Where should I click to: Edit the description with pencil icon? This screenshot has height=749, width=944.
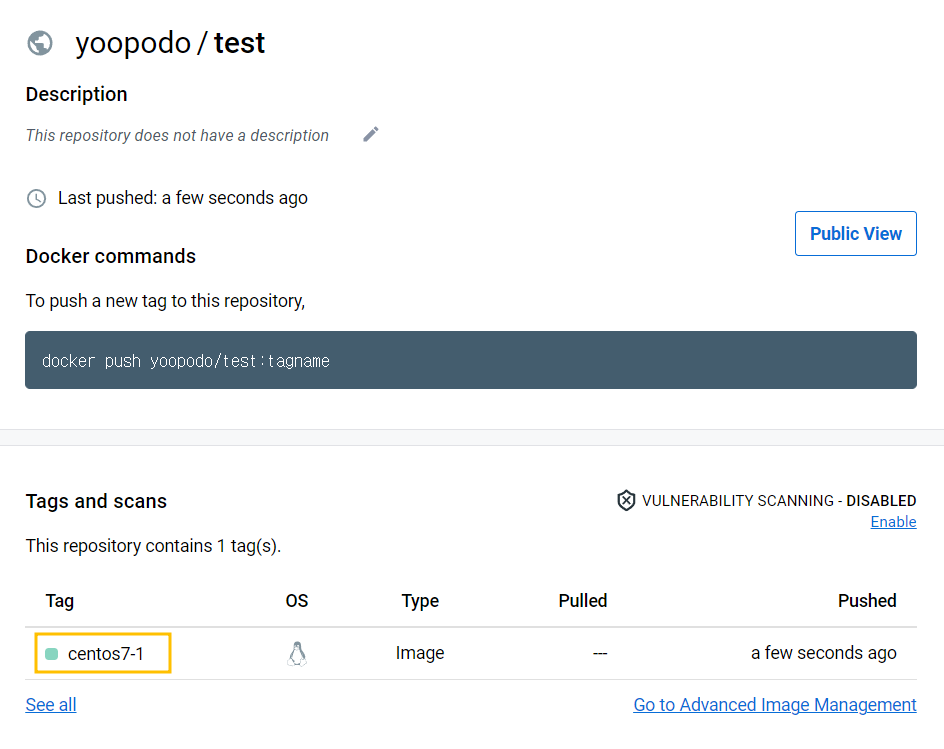(371, 134)
